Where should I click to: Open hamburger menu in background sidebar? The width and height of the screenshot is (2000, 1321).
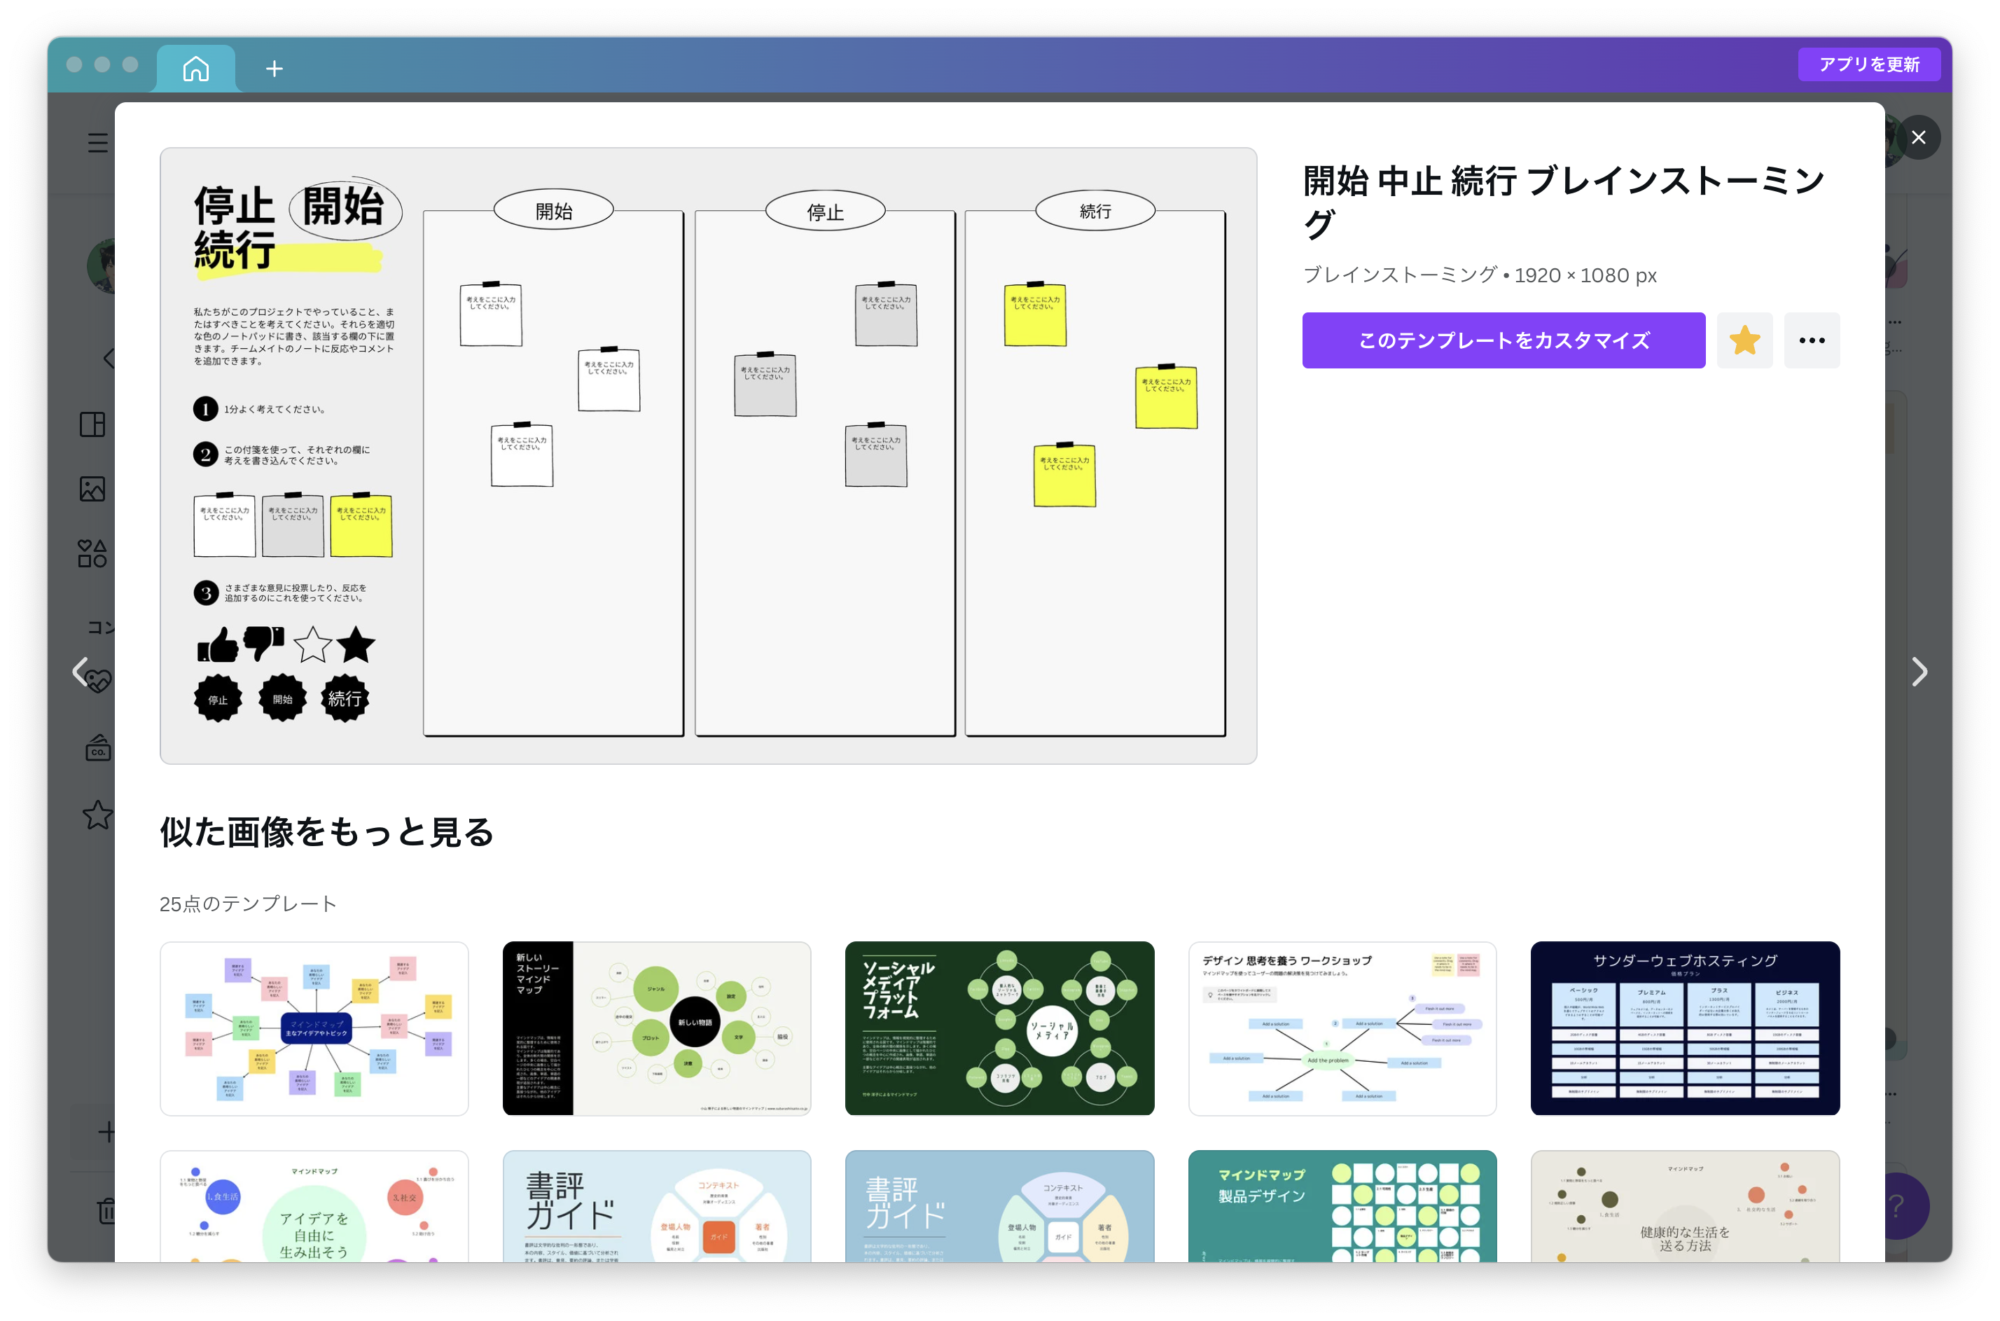coord(98,143)
